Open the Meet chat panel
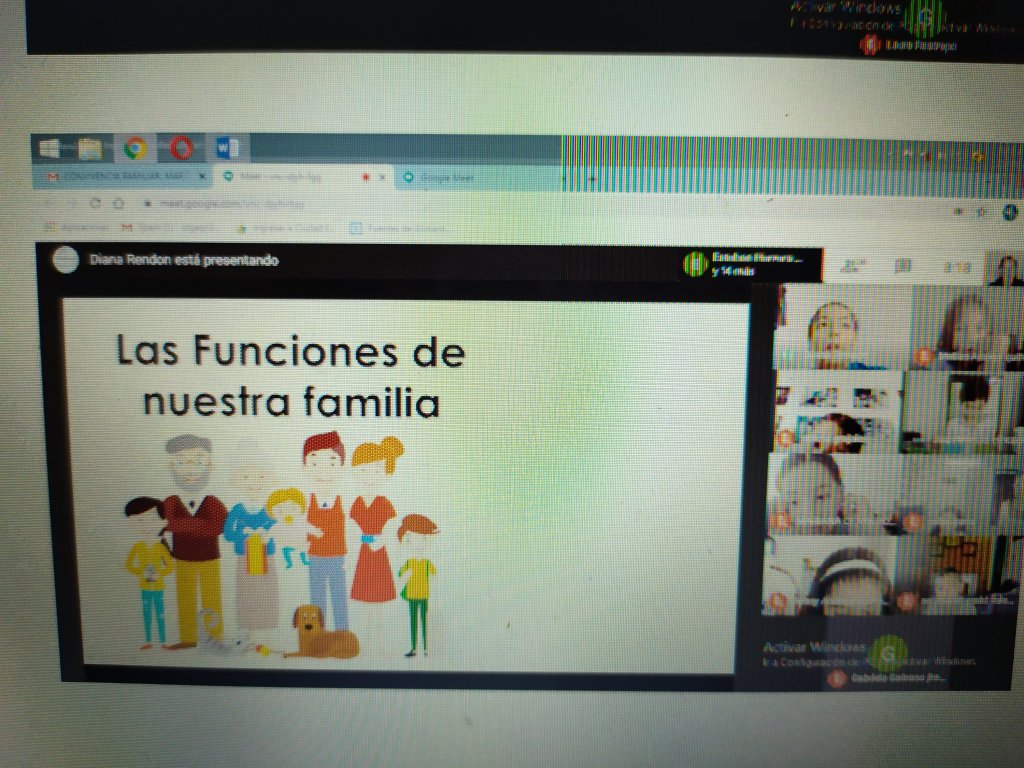 click(x=903, y=266)
